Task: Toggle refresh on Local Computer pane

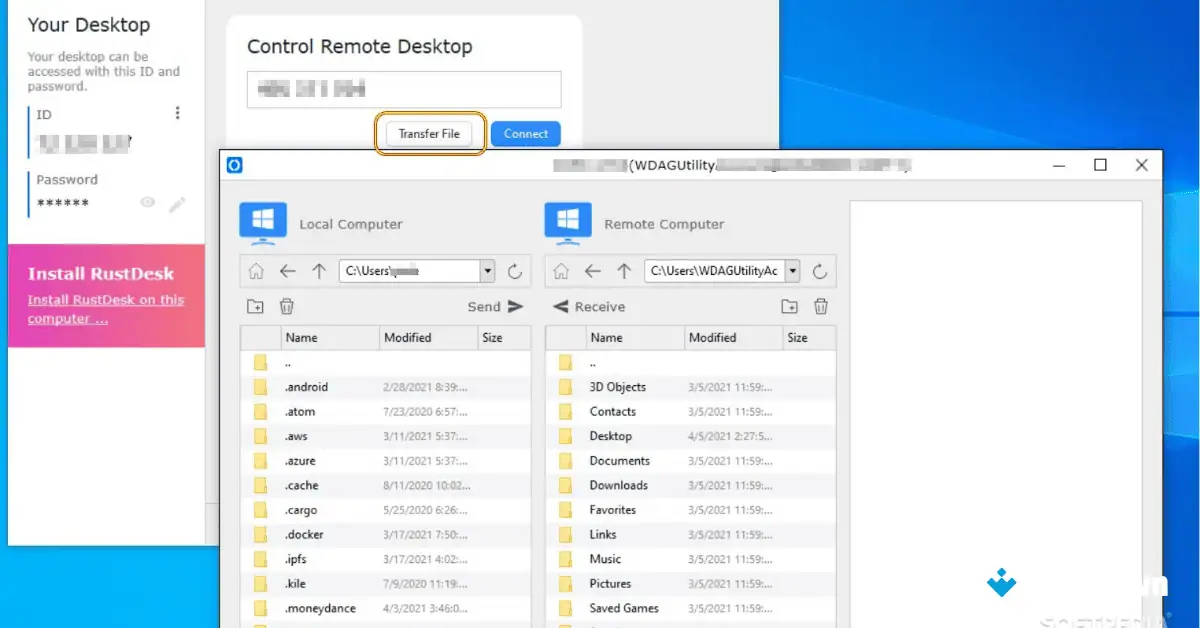Action: (x=514, y=270)
